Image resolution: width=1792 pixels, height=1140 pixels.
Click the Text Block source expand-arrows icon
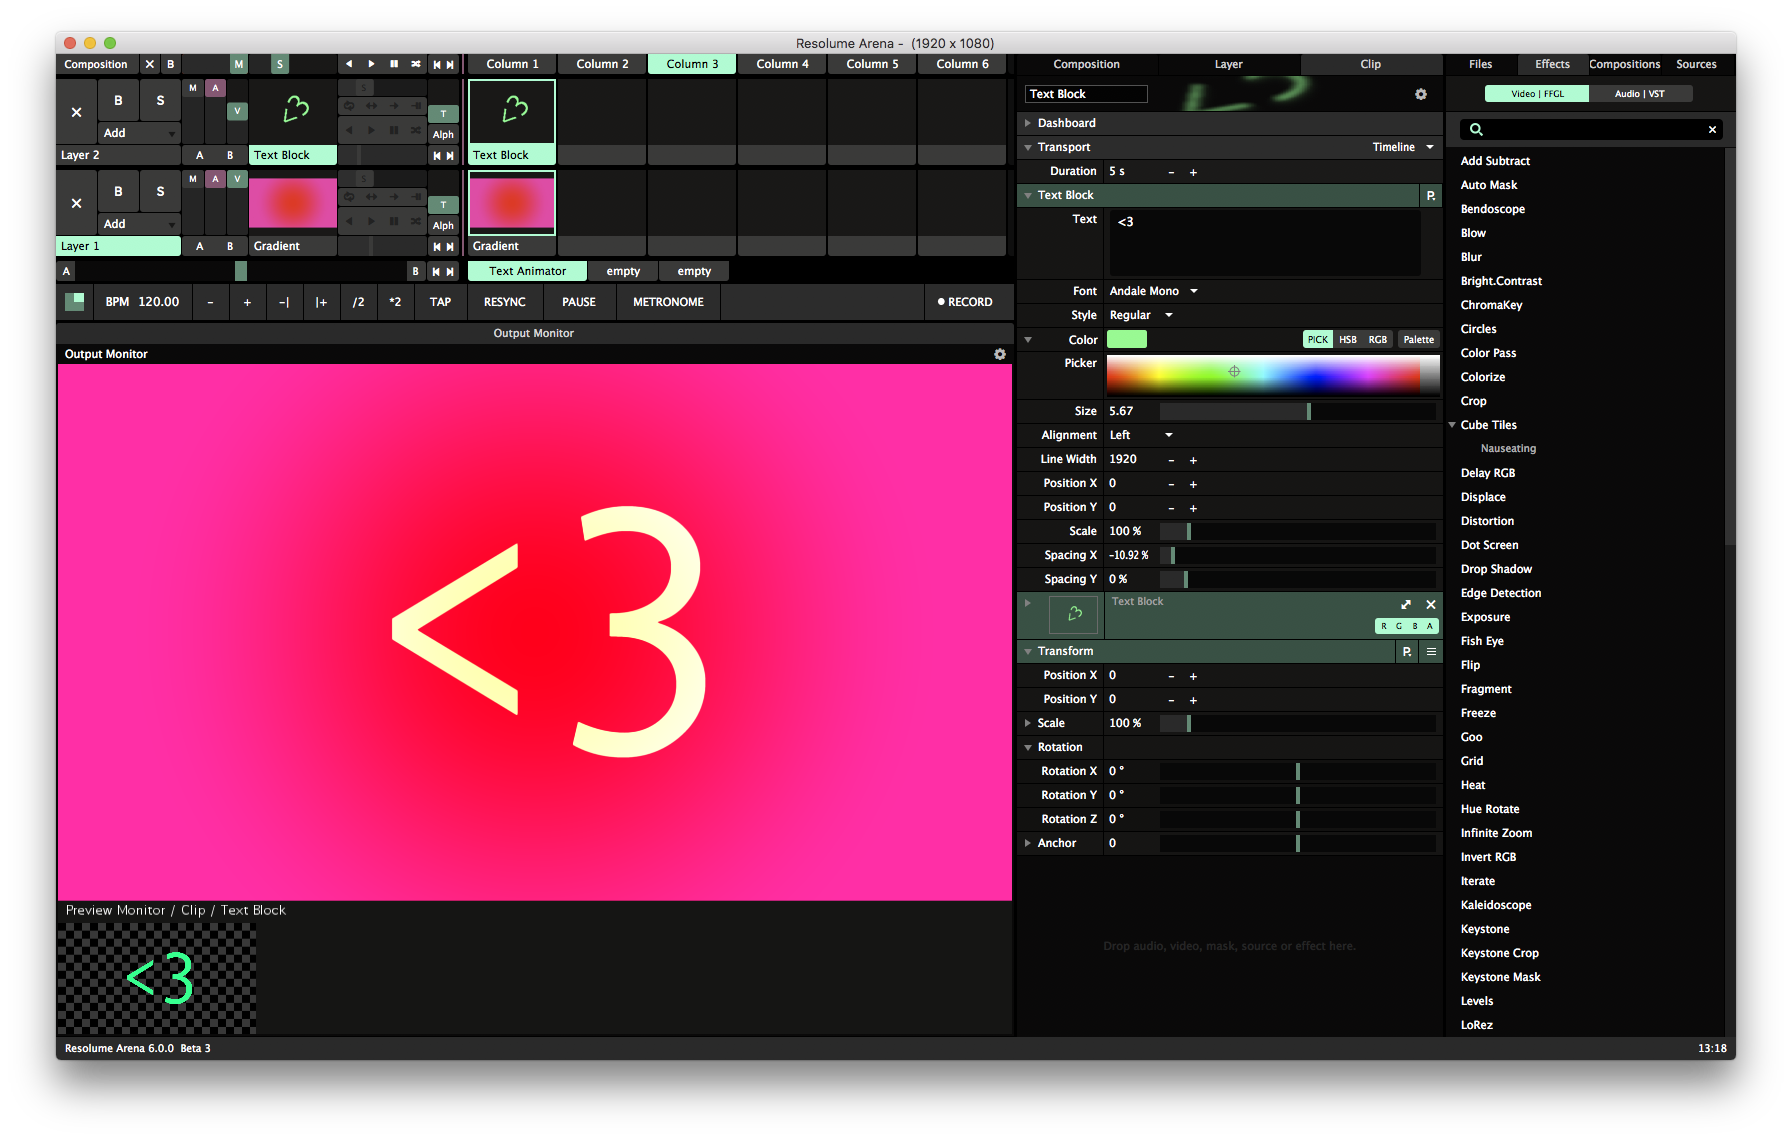pyautogui.click(x=1406, y=604)
